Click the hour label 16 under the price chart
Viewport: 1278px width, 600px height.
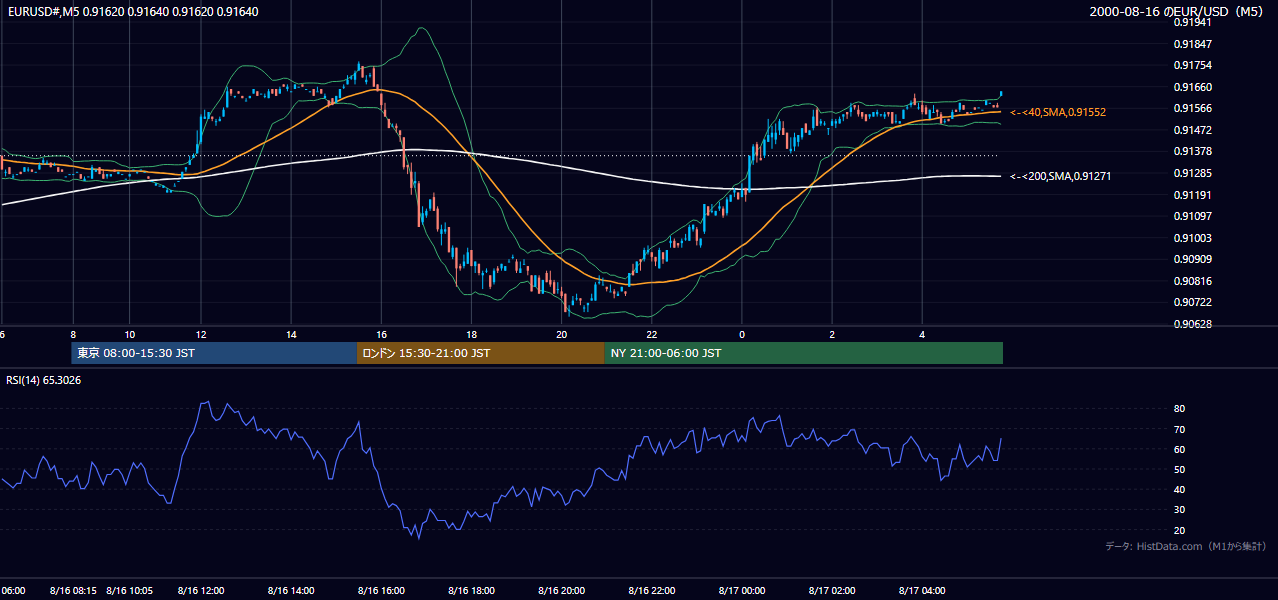pos(381,334)
